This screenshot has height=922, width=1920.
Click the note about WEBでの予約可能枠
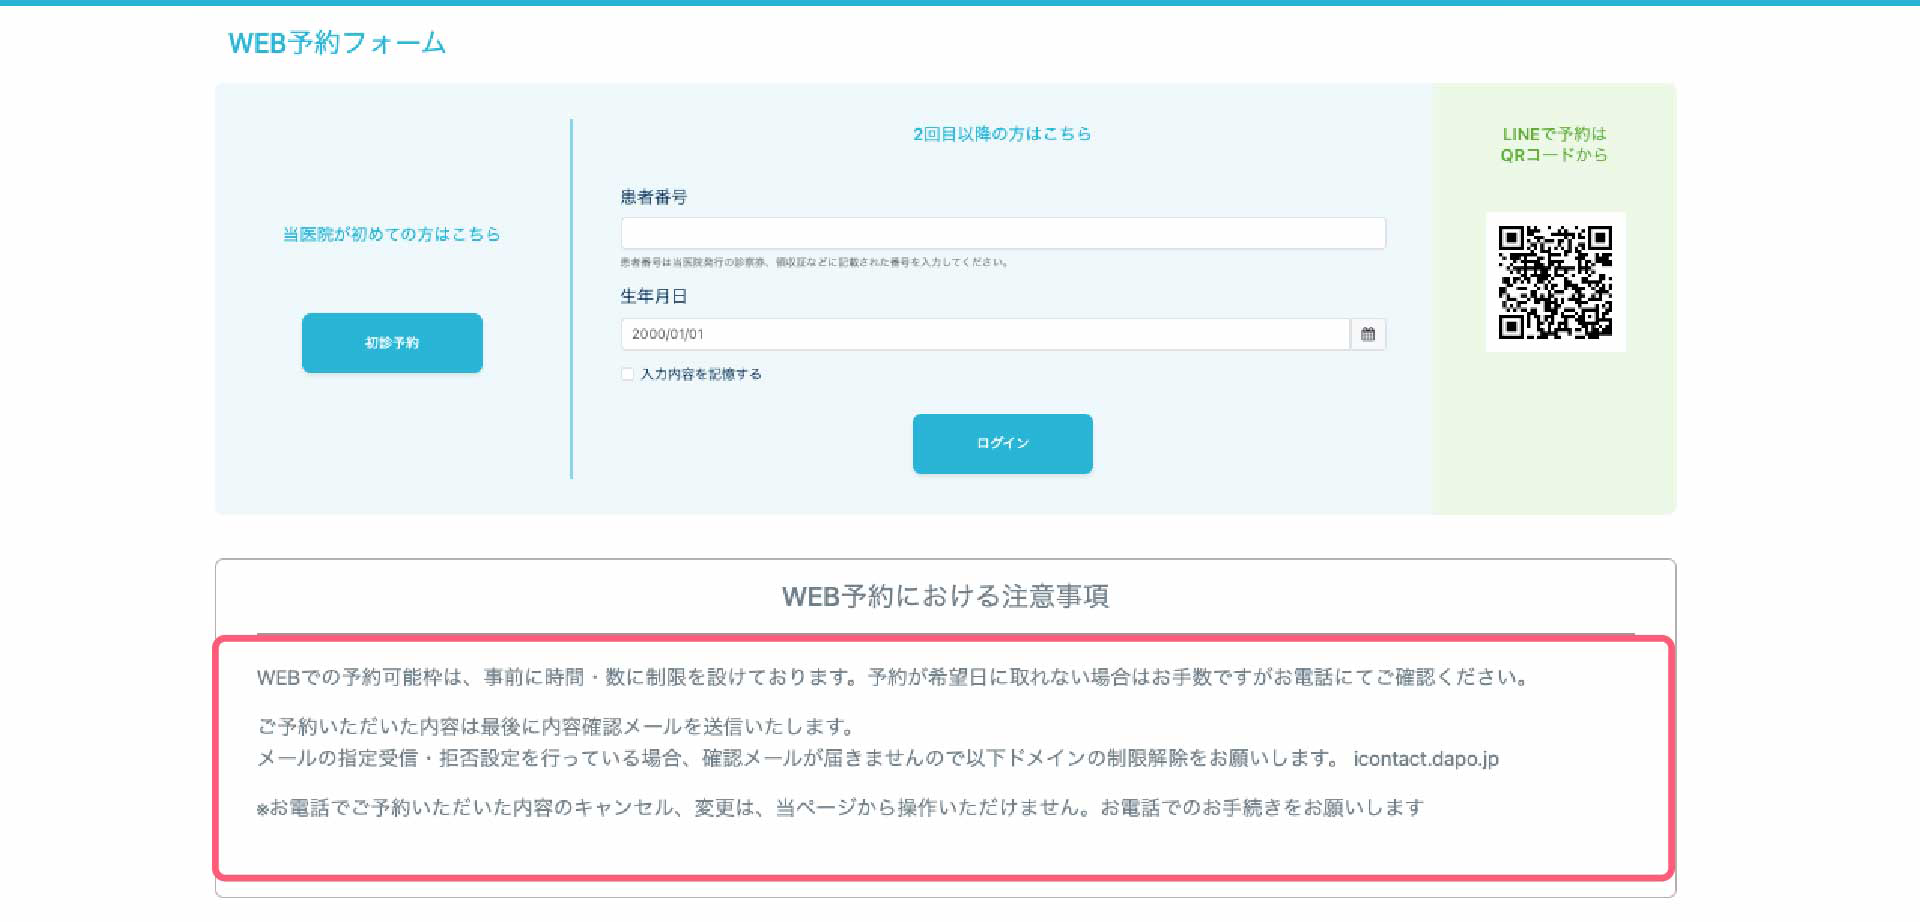(x=890, y=677)
